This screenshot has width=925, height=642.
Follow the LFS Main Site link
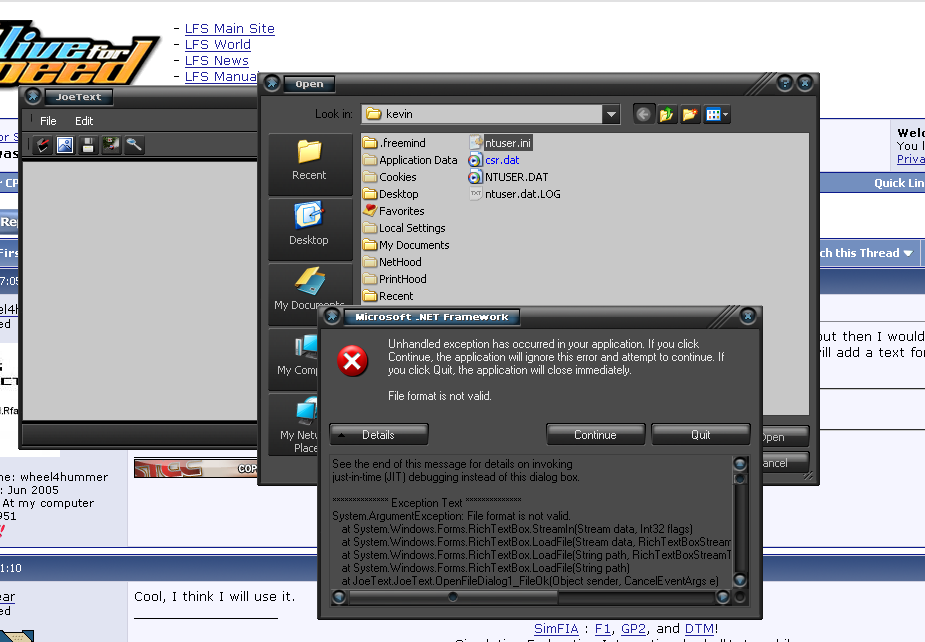(229, 29)
